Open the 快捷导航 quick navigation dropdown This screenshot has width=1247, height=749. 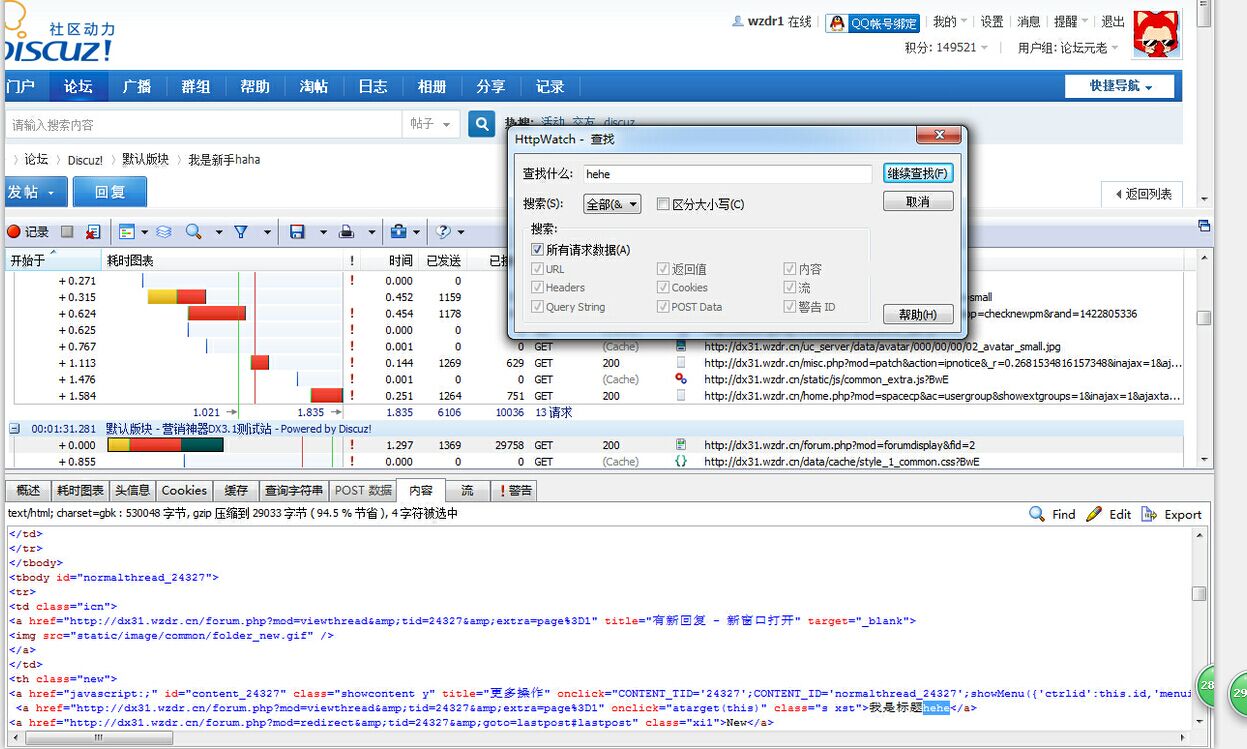tap(1119, 87)
